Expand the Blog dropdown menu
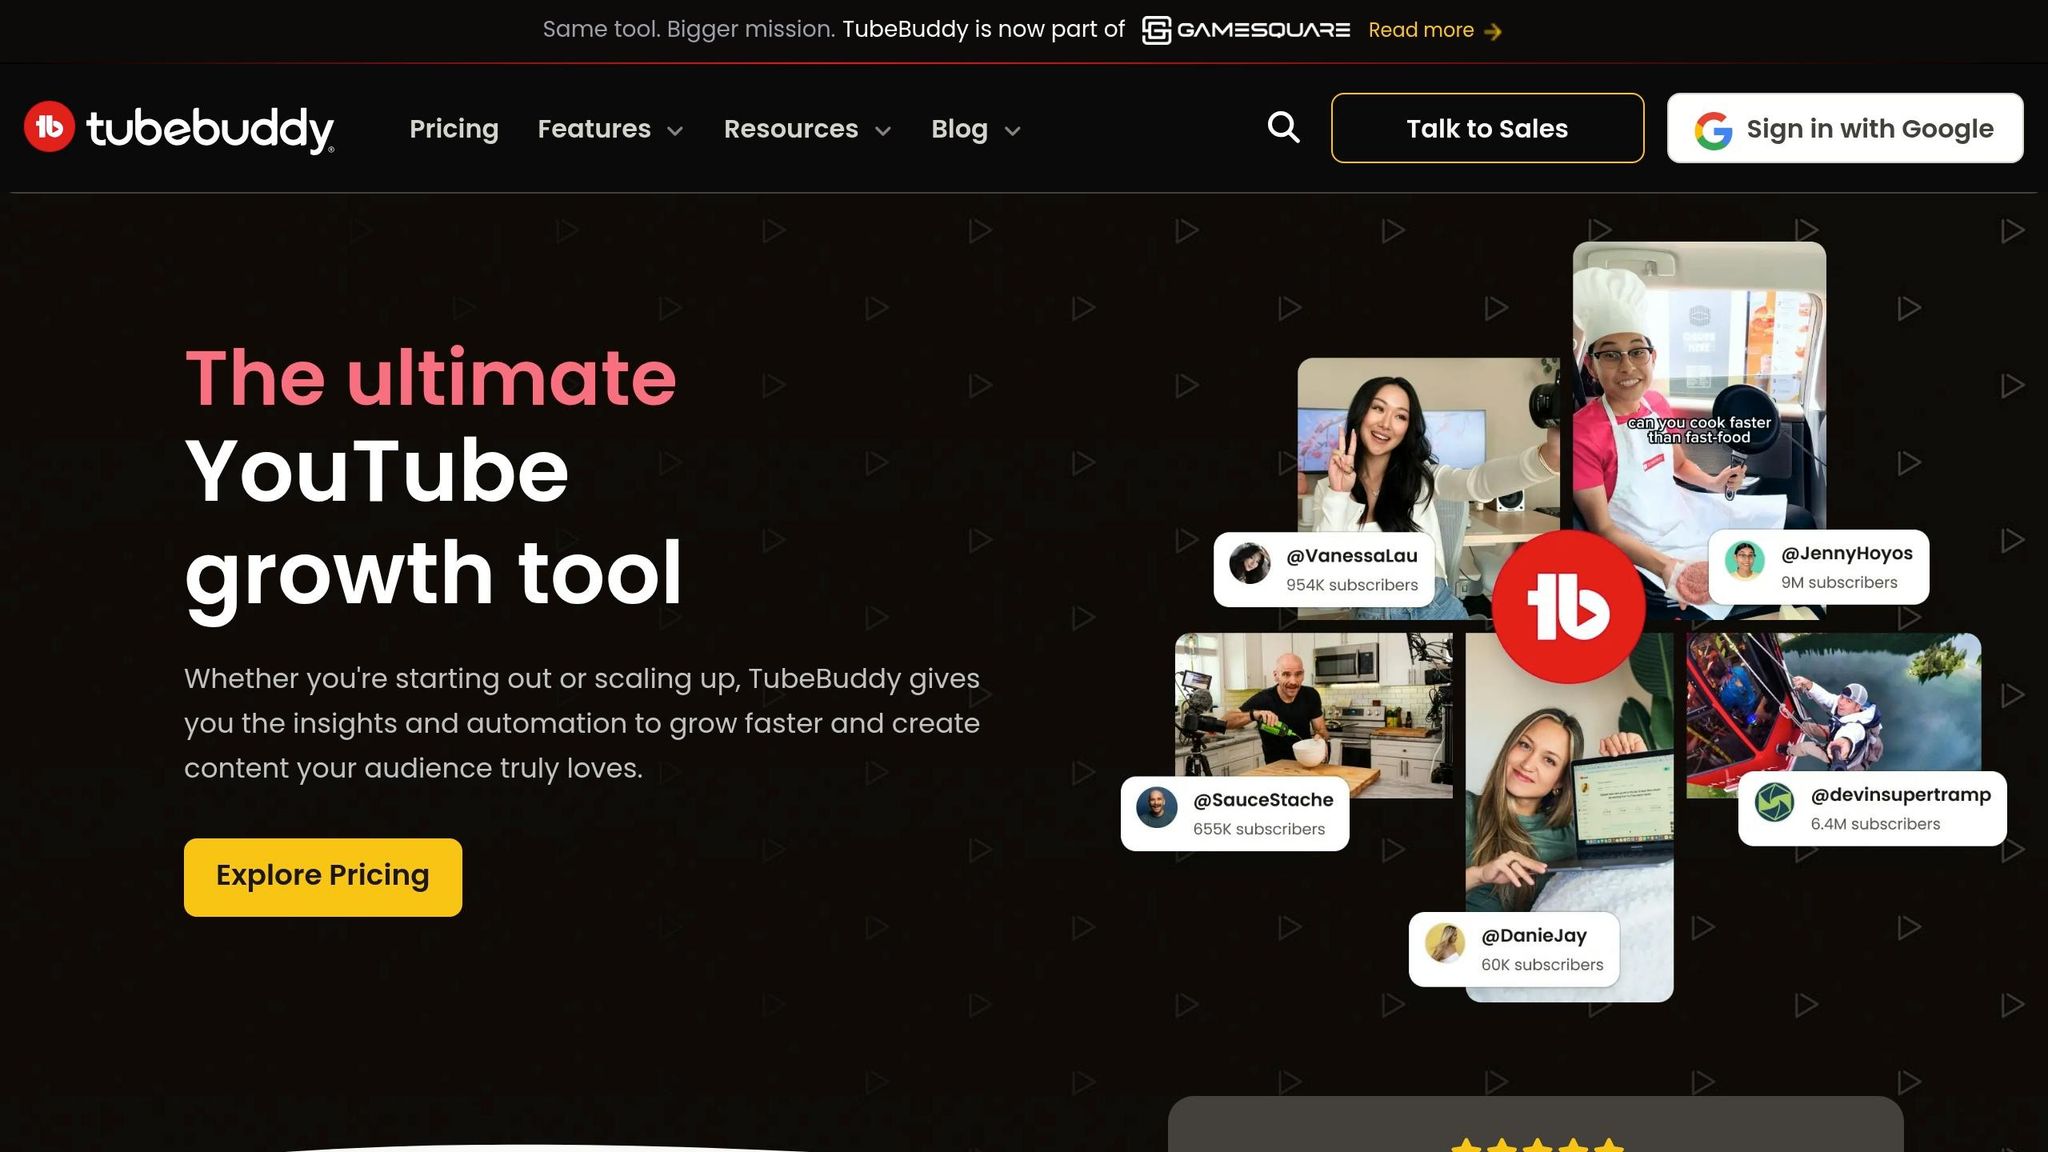The image size is (2048, 1152). pyautogui.click(x=976, y=129)
